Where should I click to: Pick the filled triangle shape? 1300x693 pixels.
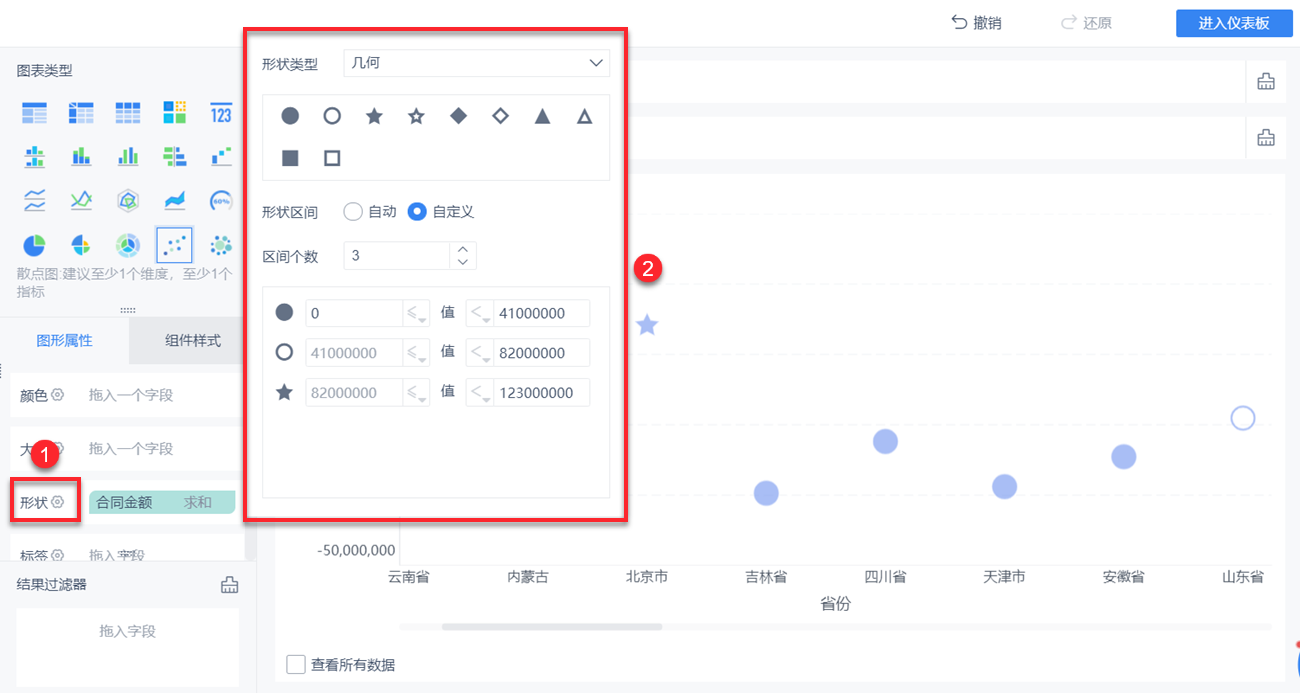coord(542,116)
